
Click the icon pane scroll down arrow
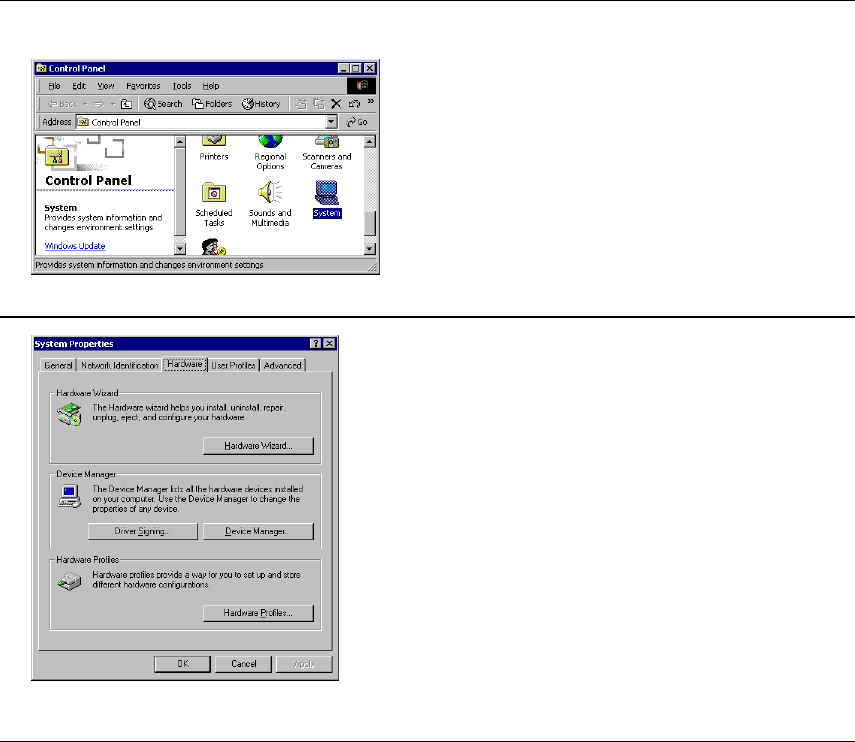point(370,249)
